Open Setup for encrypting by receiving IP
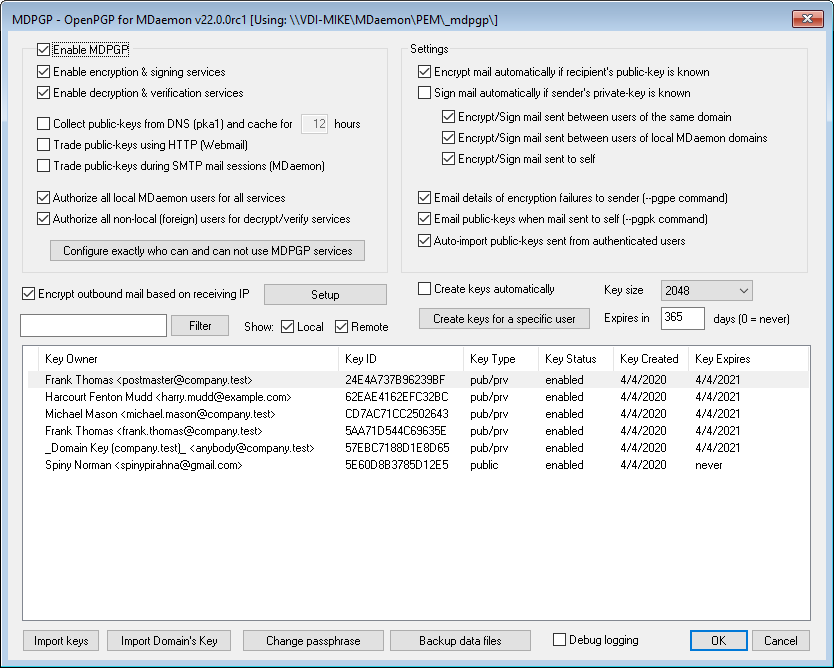Viewport: 834px width, 668px height. point(325,295)
